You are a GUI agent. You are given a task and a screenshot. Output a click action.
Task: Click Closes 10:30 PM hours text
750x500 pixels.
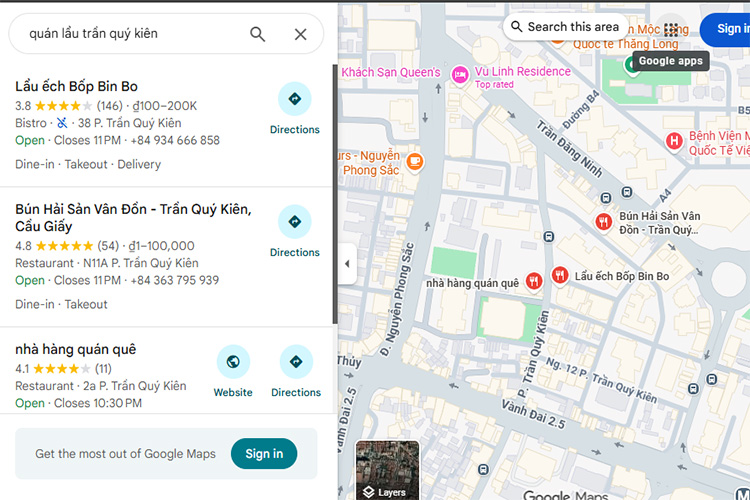(98, 403)
